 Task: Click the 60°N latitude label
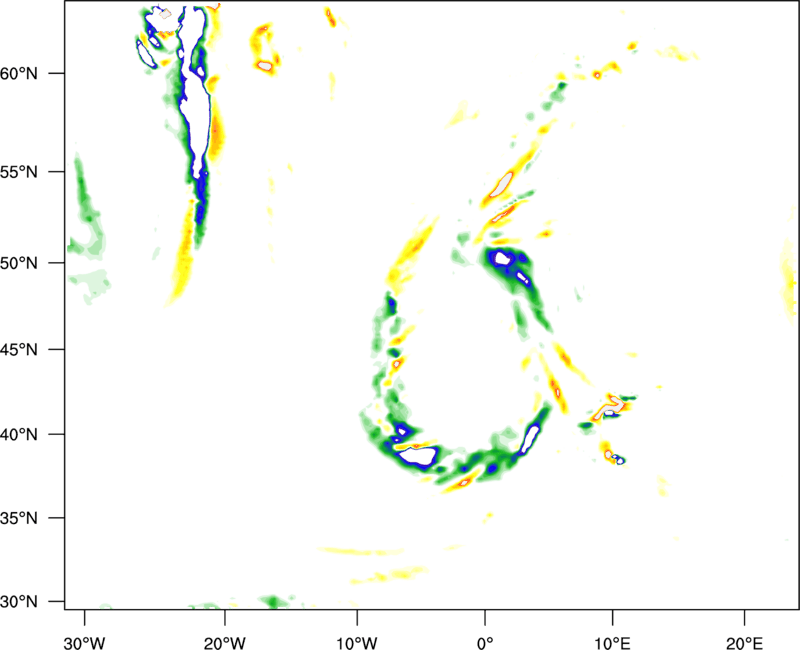click(x=19, y=74)
